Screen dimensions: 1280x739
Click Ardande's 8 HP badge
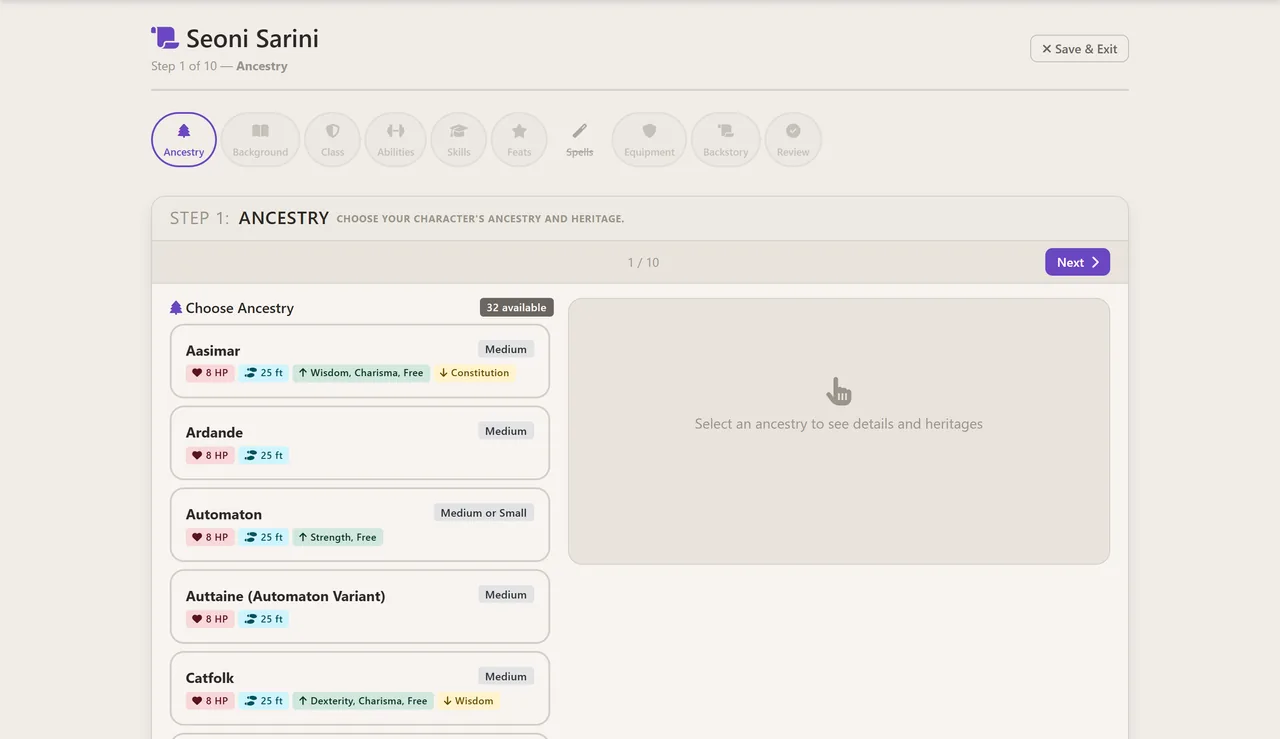click(210, 455)
